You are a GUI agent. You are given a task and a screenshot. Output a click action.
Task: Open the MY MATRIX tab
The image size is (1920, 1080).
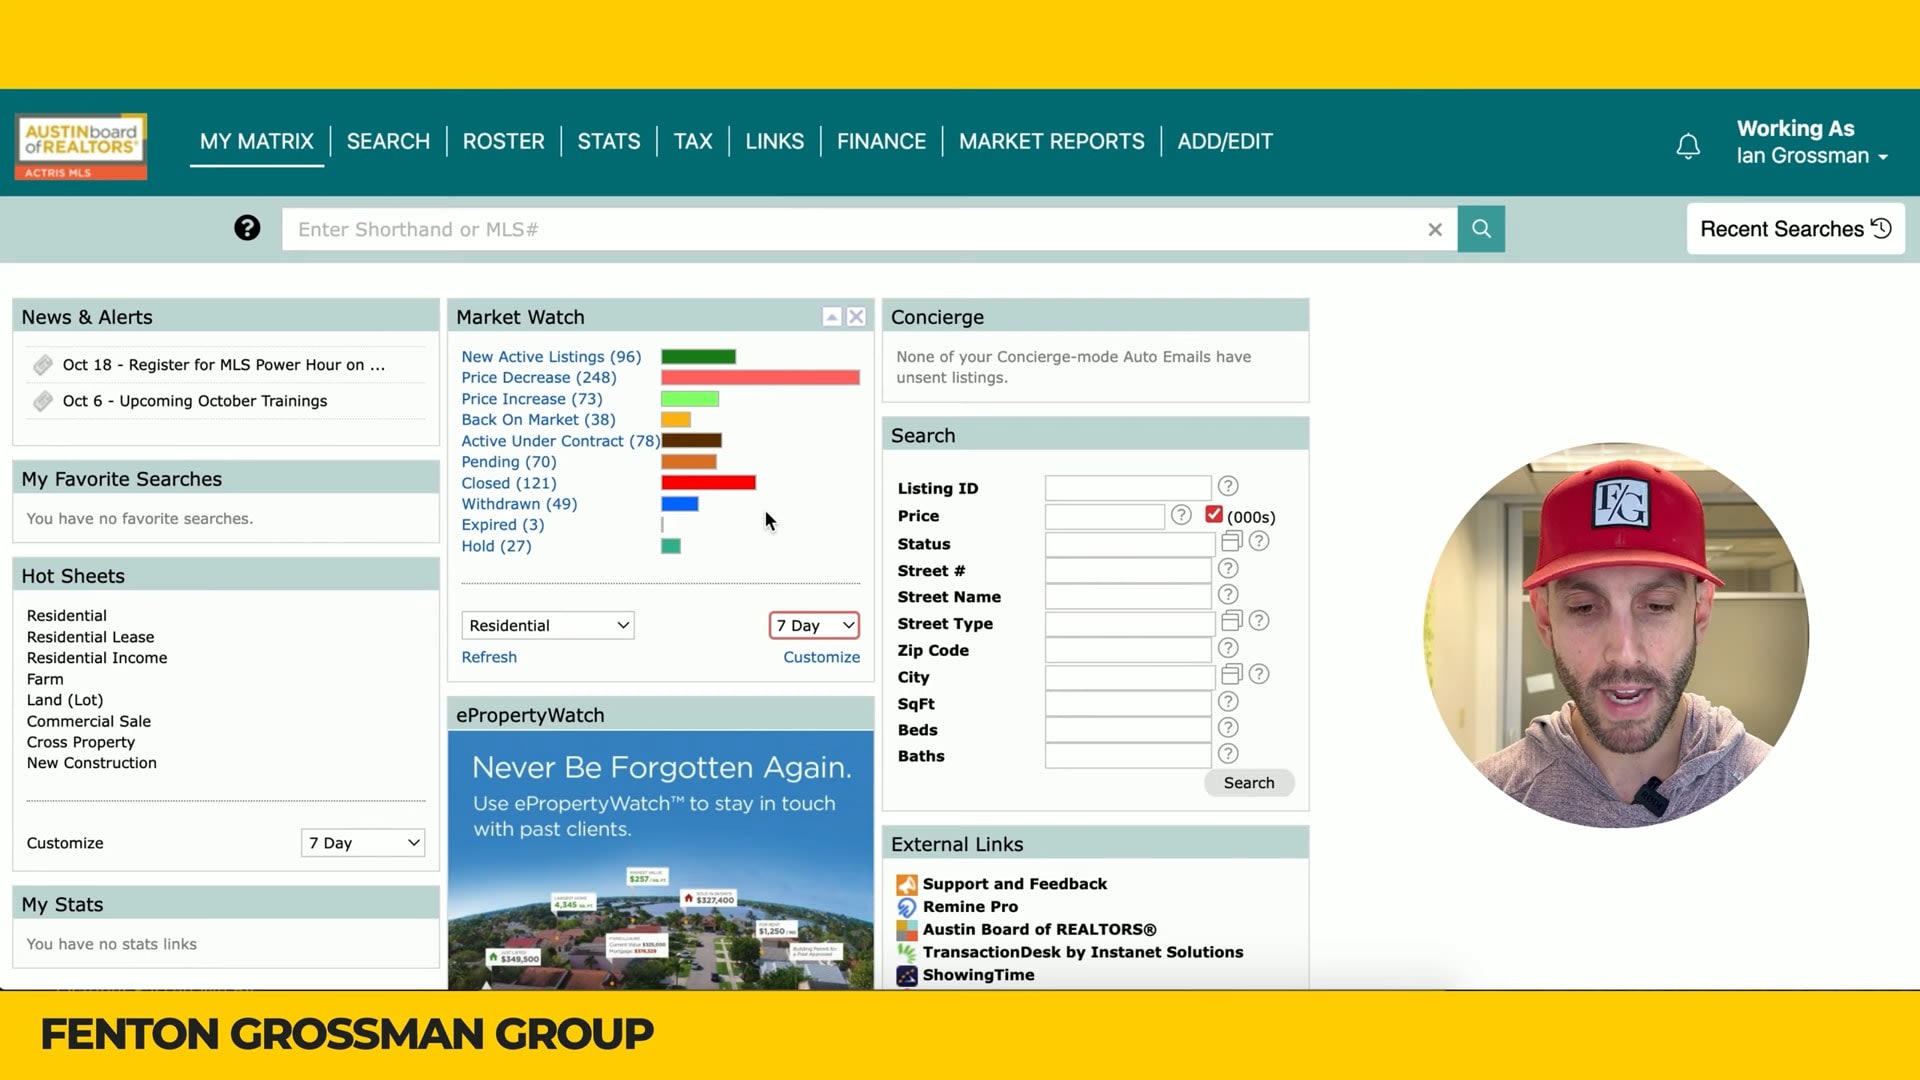point(257,141)
